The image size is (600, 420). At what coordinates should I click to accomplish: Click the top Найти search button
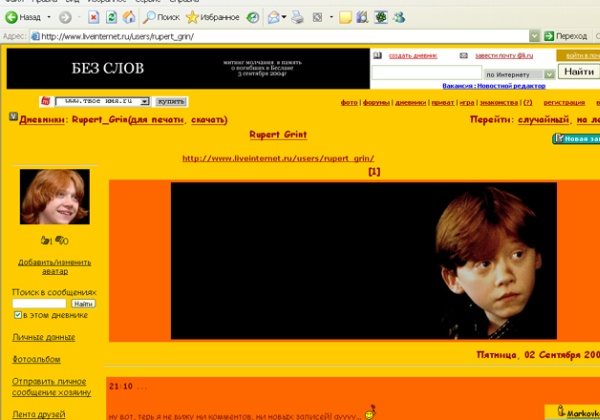(x=579, y=72)
